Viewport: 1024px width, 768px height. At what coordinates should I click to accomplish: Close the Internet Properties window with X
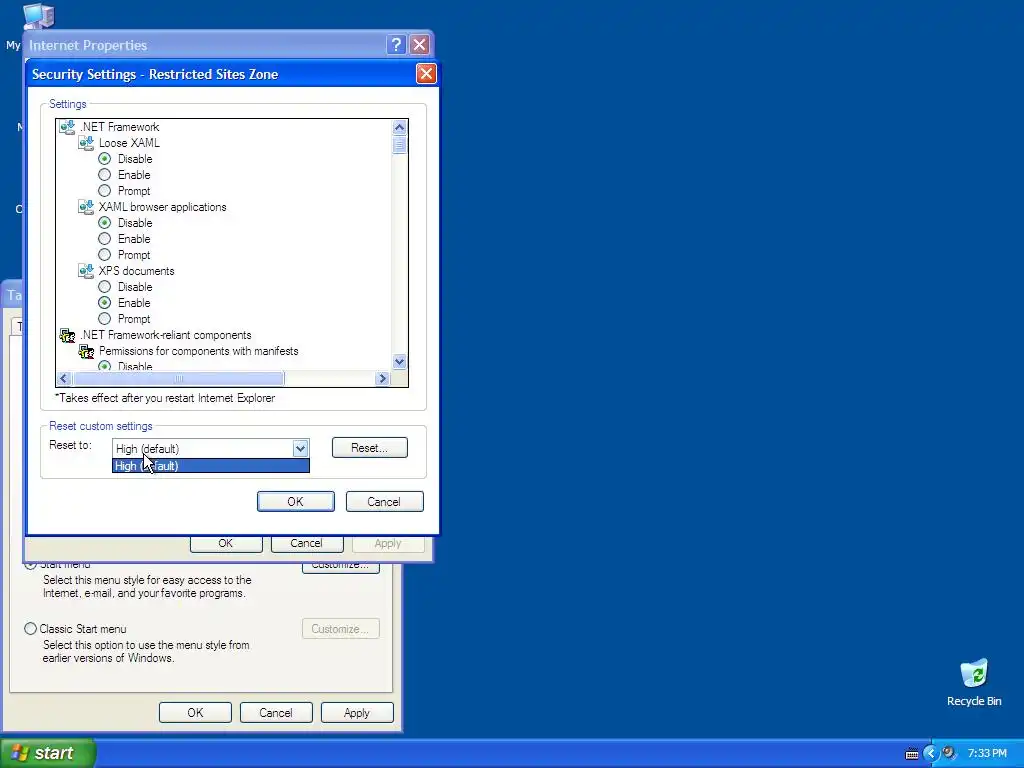pyautogui.click(x=419, y=44)
